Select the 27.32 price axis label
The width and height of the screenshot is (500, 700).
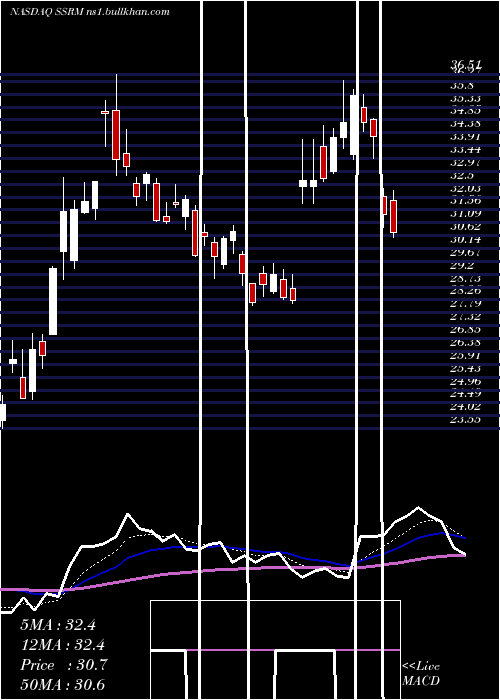[465, 317]
